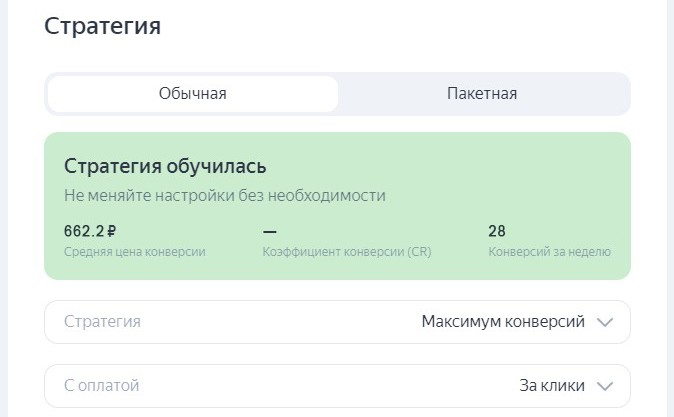Click the 662.2 ₽ average price value

coord(90,231)
